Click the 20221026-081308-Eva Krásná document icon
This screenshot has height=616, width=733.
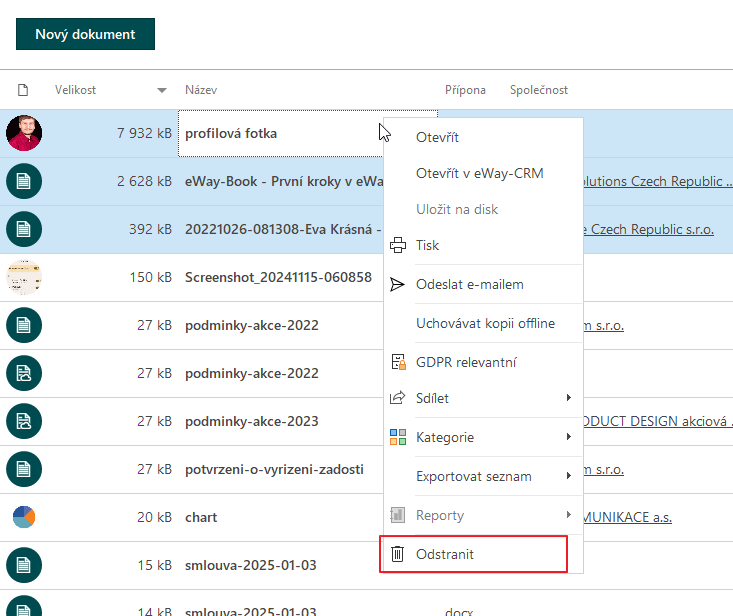tap(24, 229)
